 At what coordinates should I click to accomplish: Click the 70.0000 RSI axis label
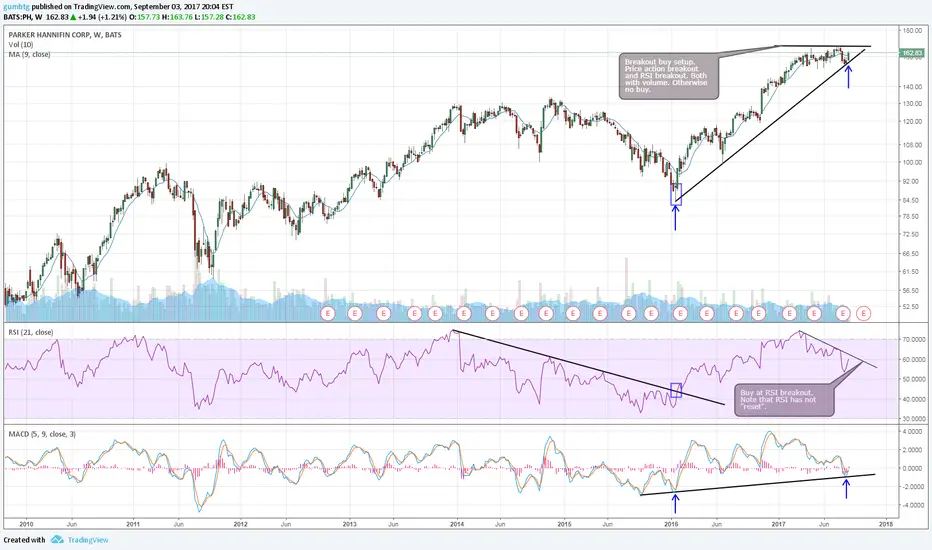914,340
